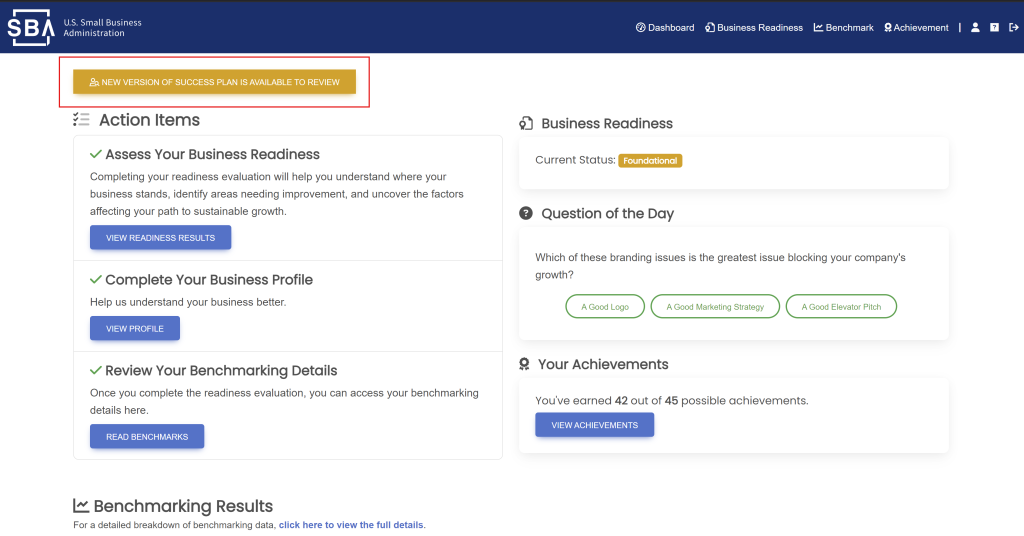Open the Dashboard menu item

(665, 28)
